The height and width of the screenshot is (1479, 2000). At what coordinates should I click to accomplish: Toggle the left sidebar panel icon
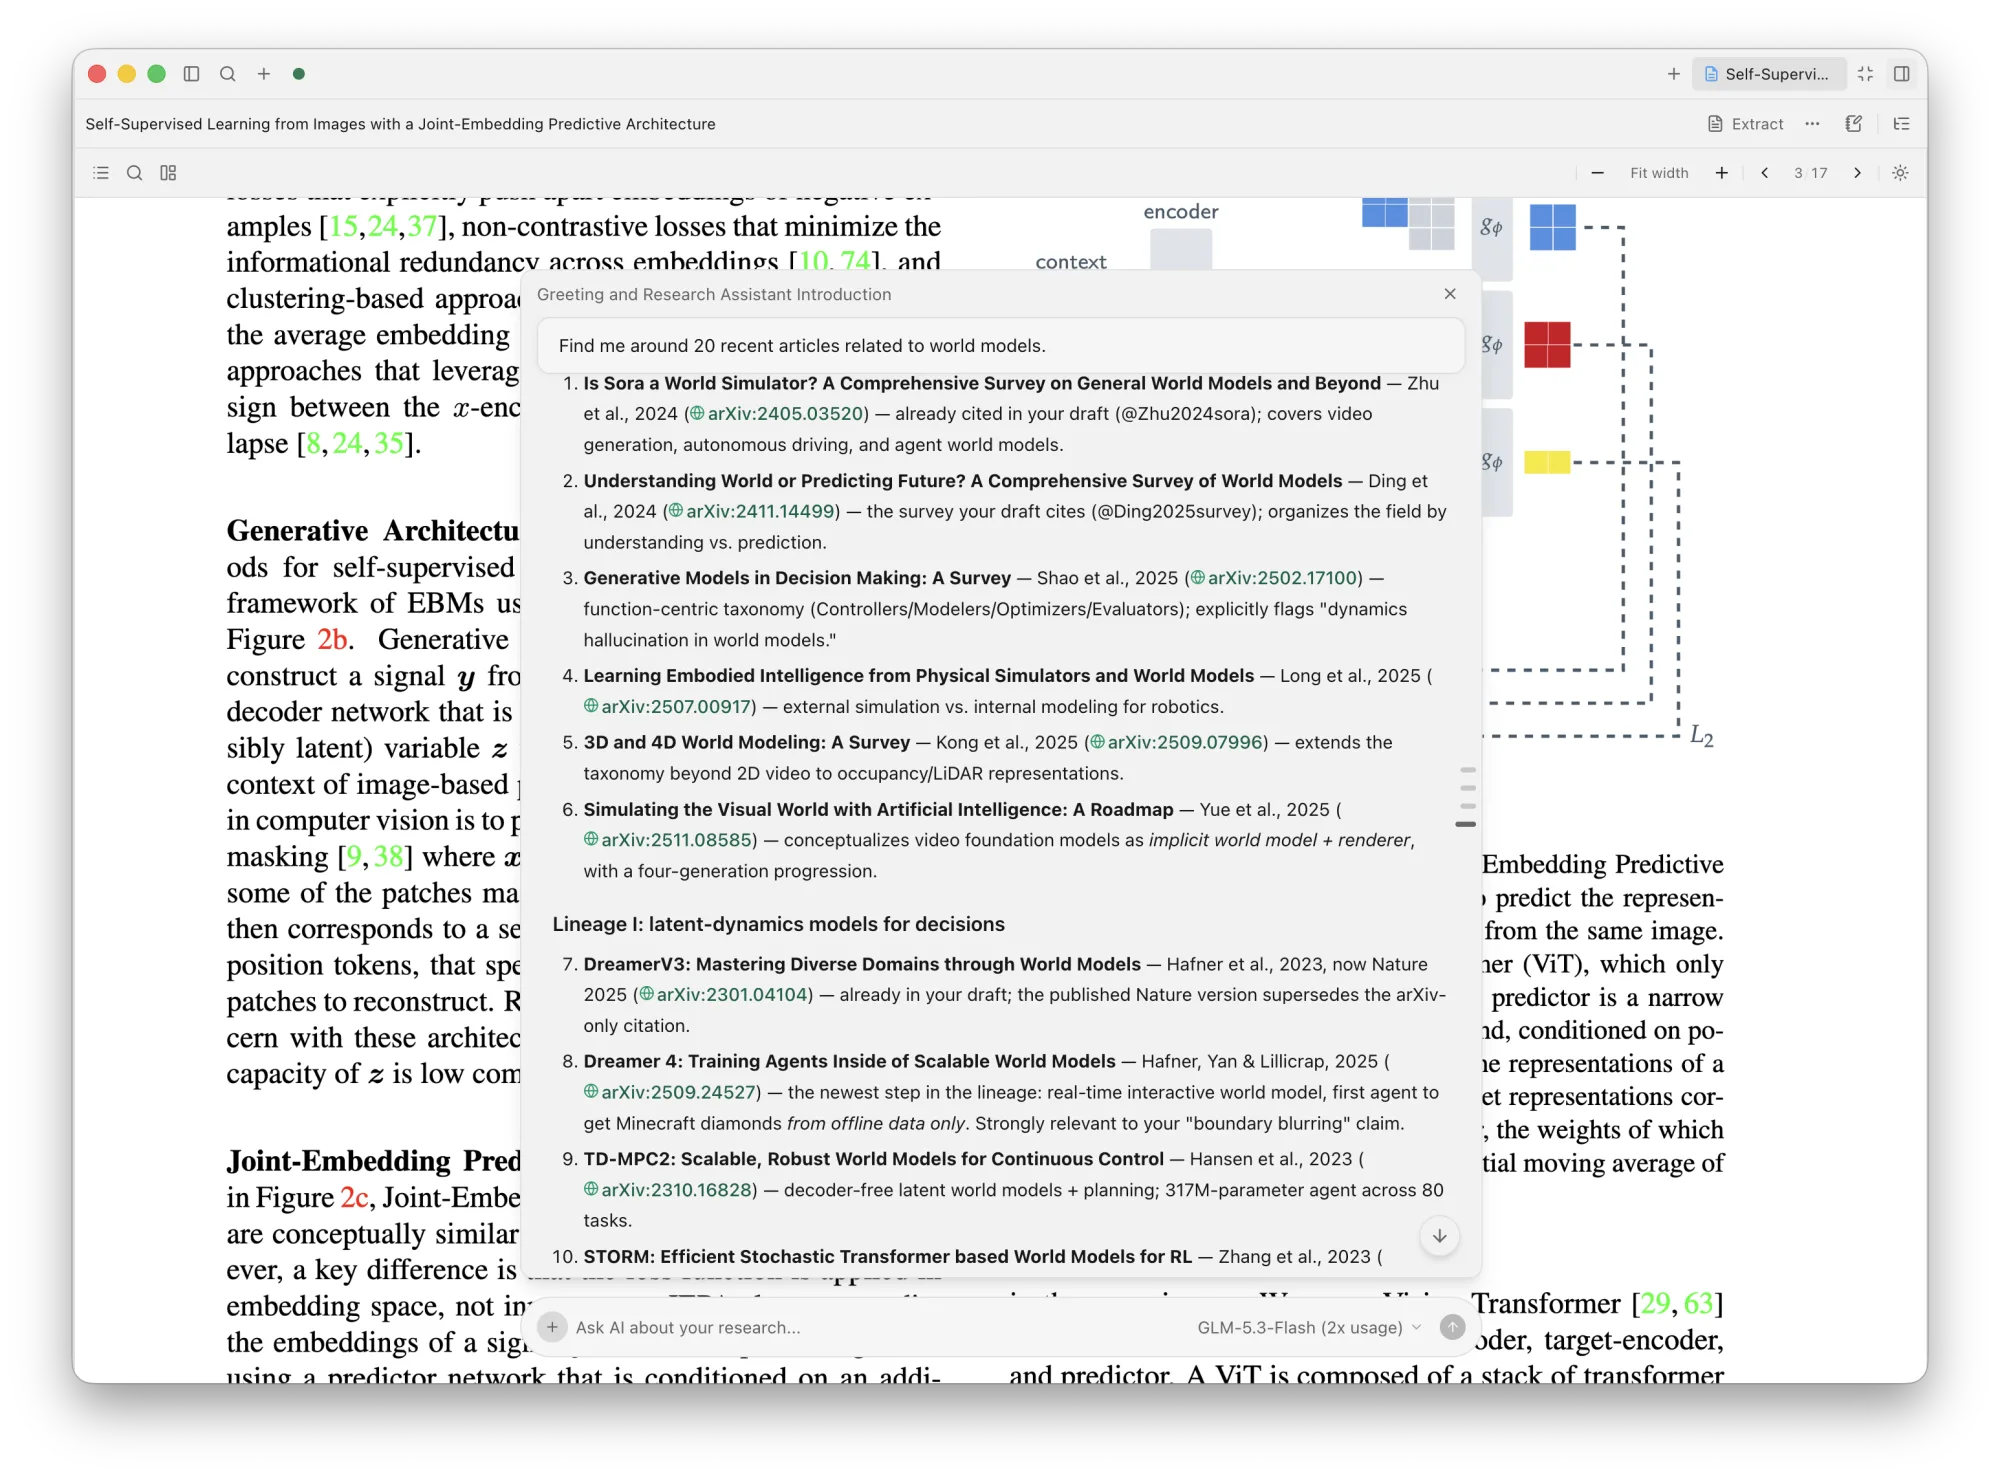pyautogui.click(x=191, y=73)
